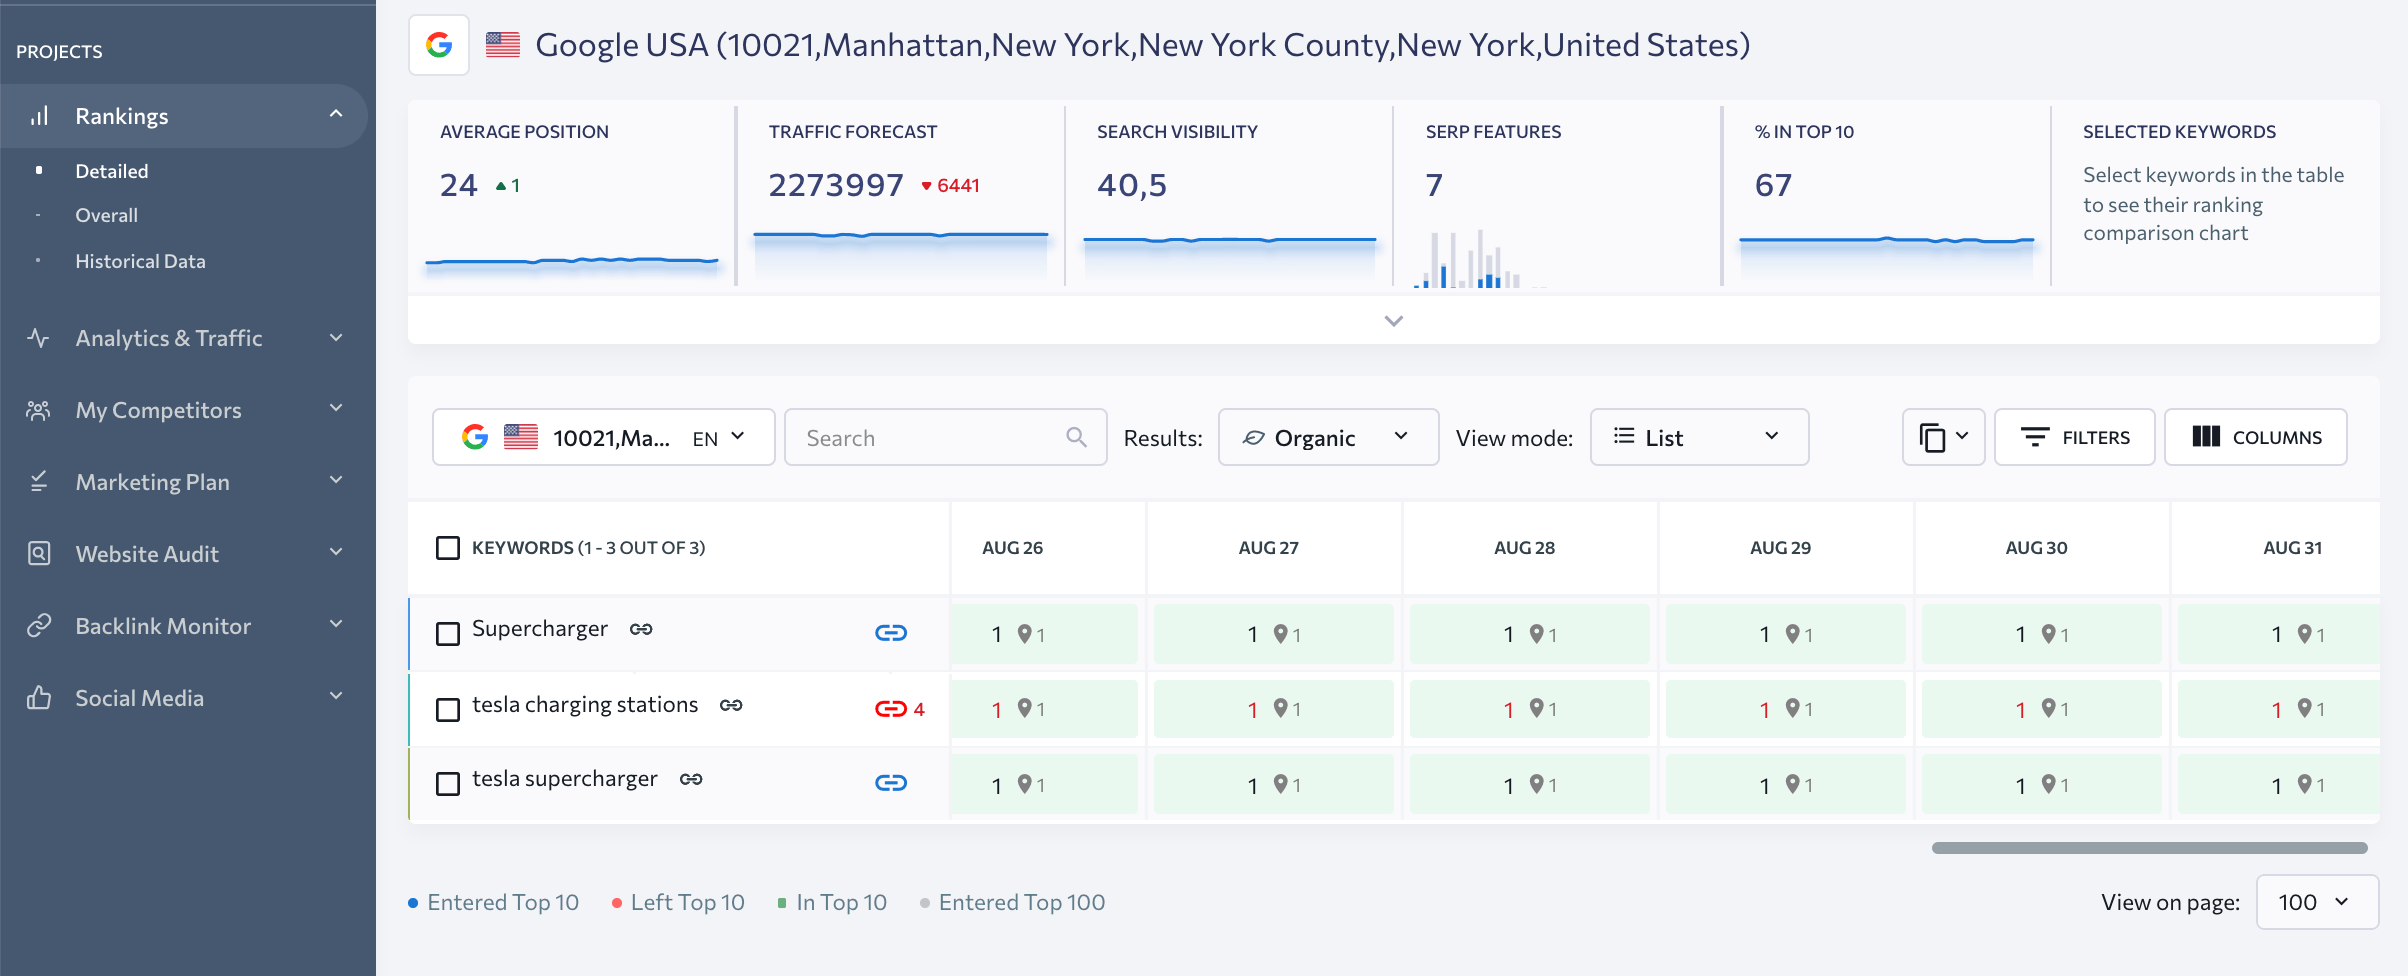Check the tesla charging stations checkbox
Screen dimensions: 2408x976
click(448, 710)
